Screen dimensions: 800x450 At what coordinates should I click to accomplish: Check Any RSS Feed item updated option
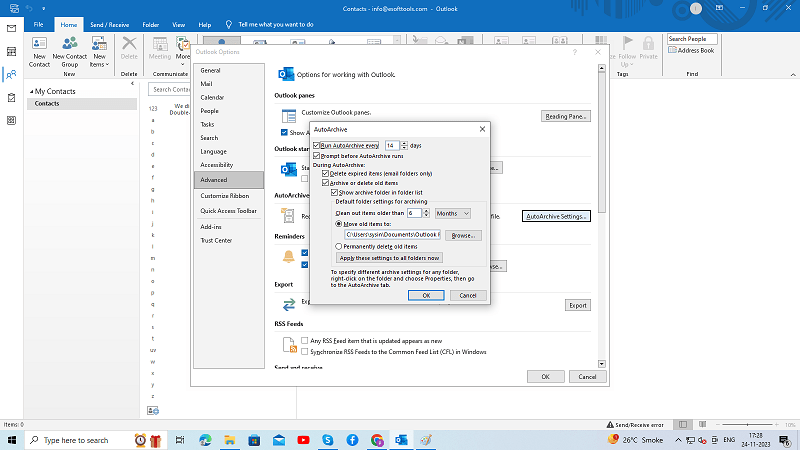coord(305,340)
